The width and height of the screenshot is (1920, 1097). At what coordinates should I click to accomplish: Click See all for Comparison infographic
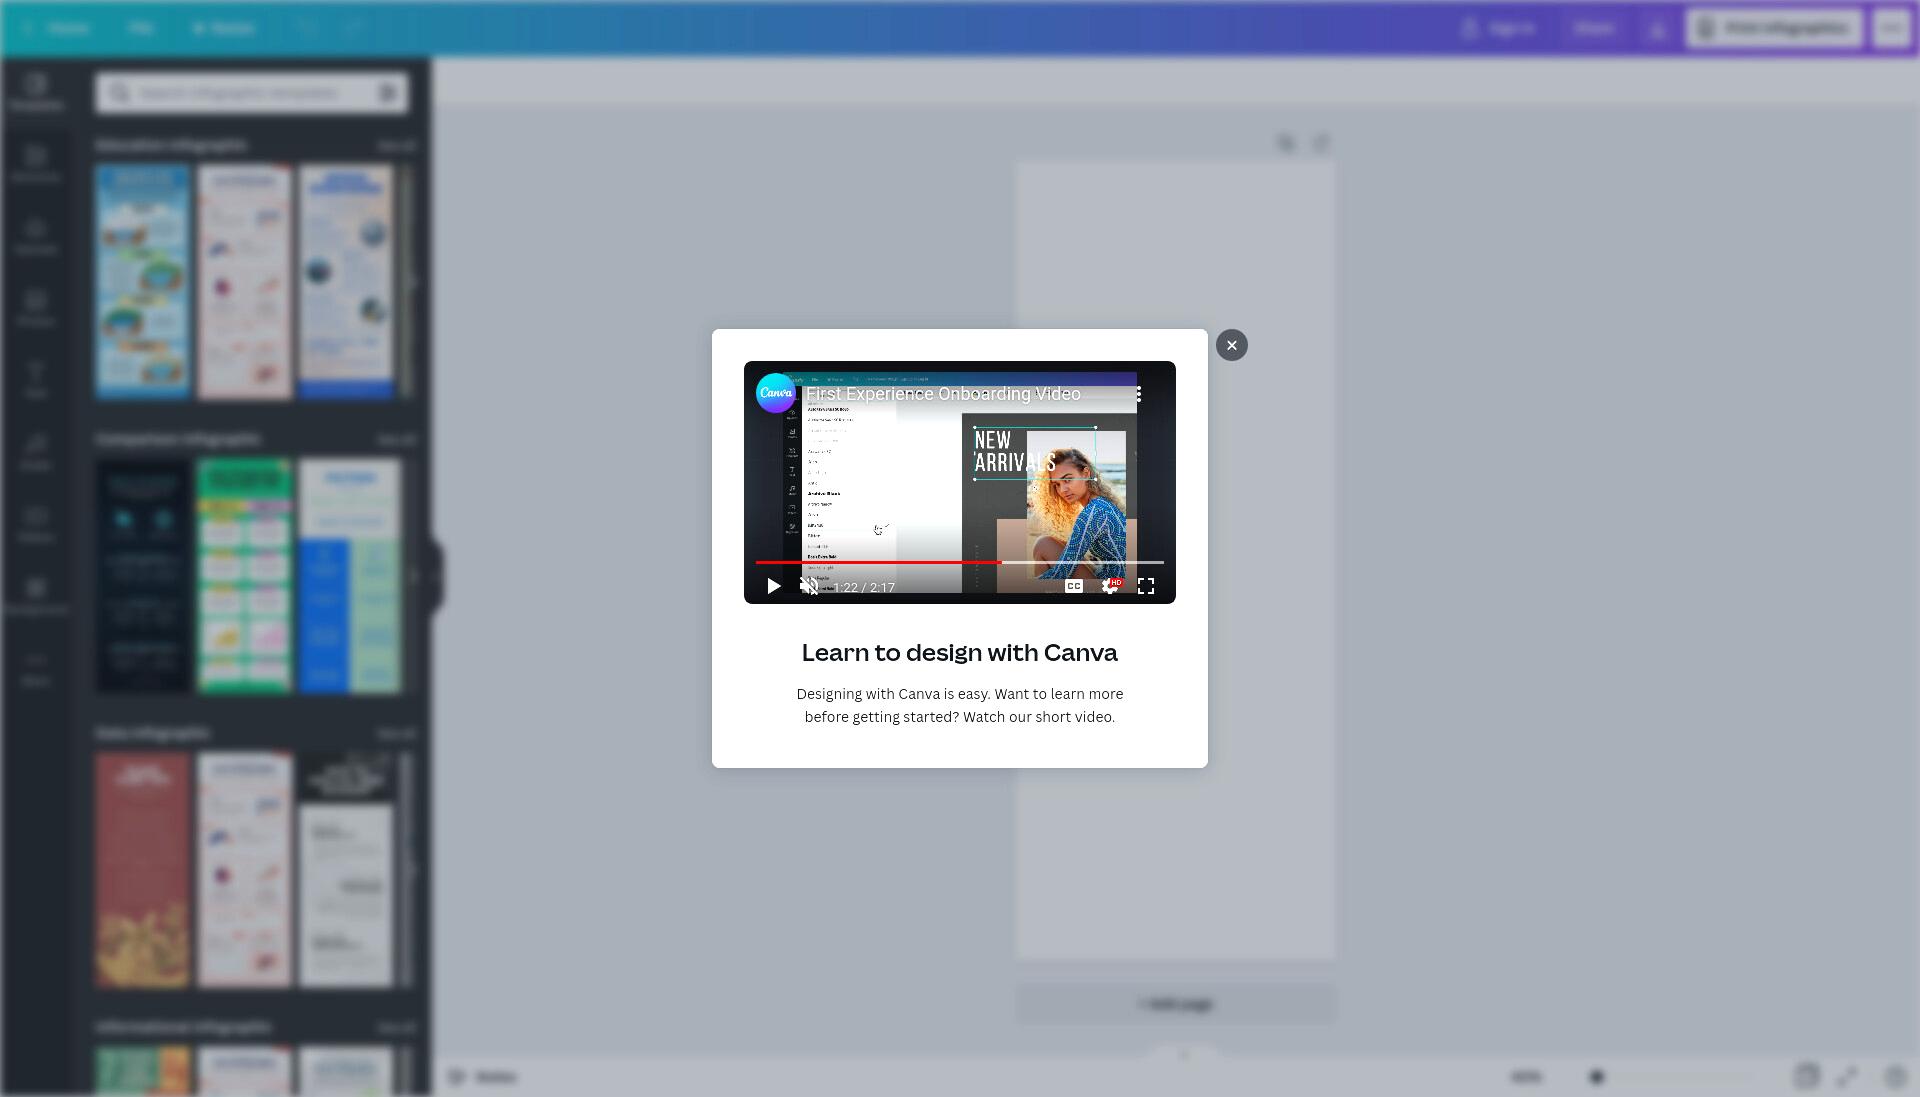pyautogui.click(x=396, y=440)
